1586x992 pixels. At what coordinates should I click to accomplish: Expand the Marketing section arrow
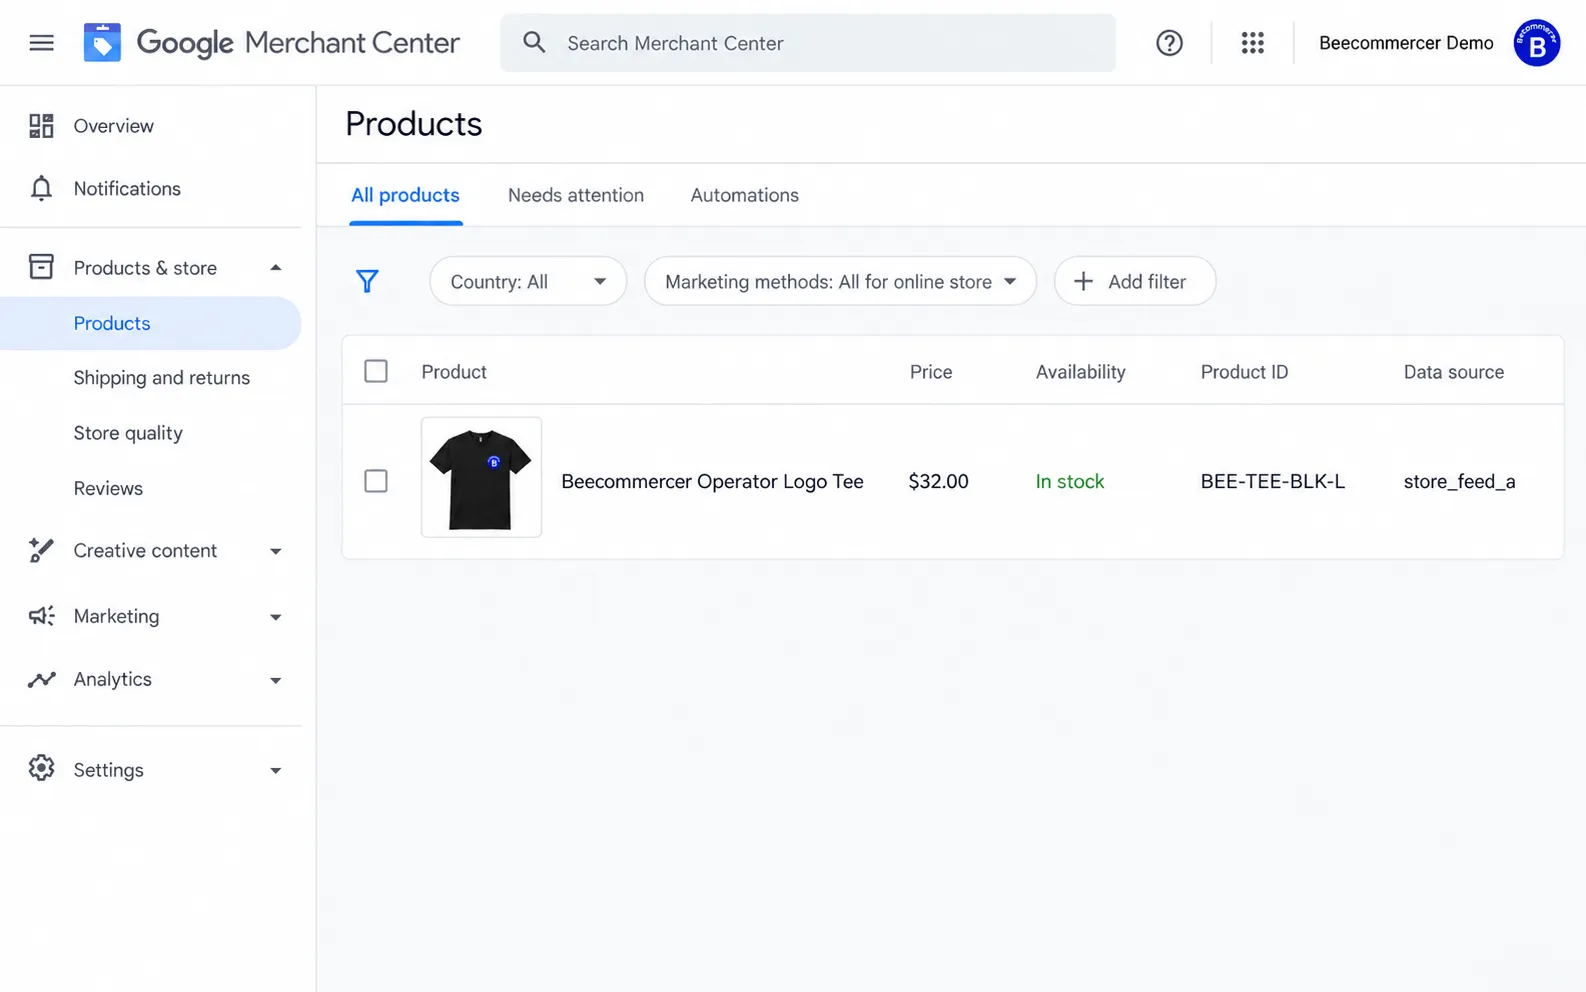(x=276, y=617)
